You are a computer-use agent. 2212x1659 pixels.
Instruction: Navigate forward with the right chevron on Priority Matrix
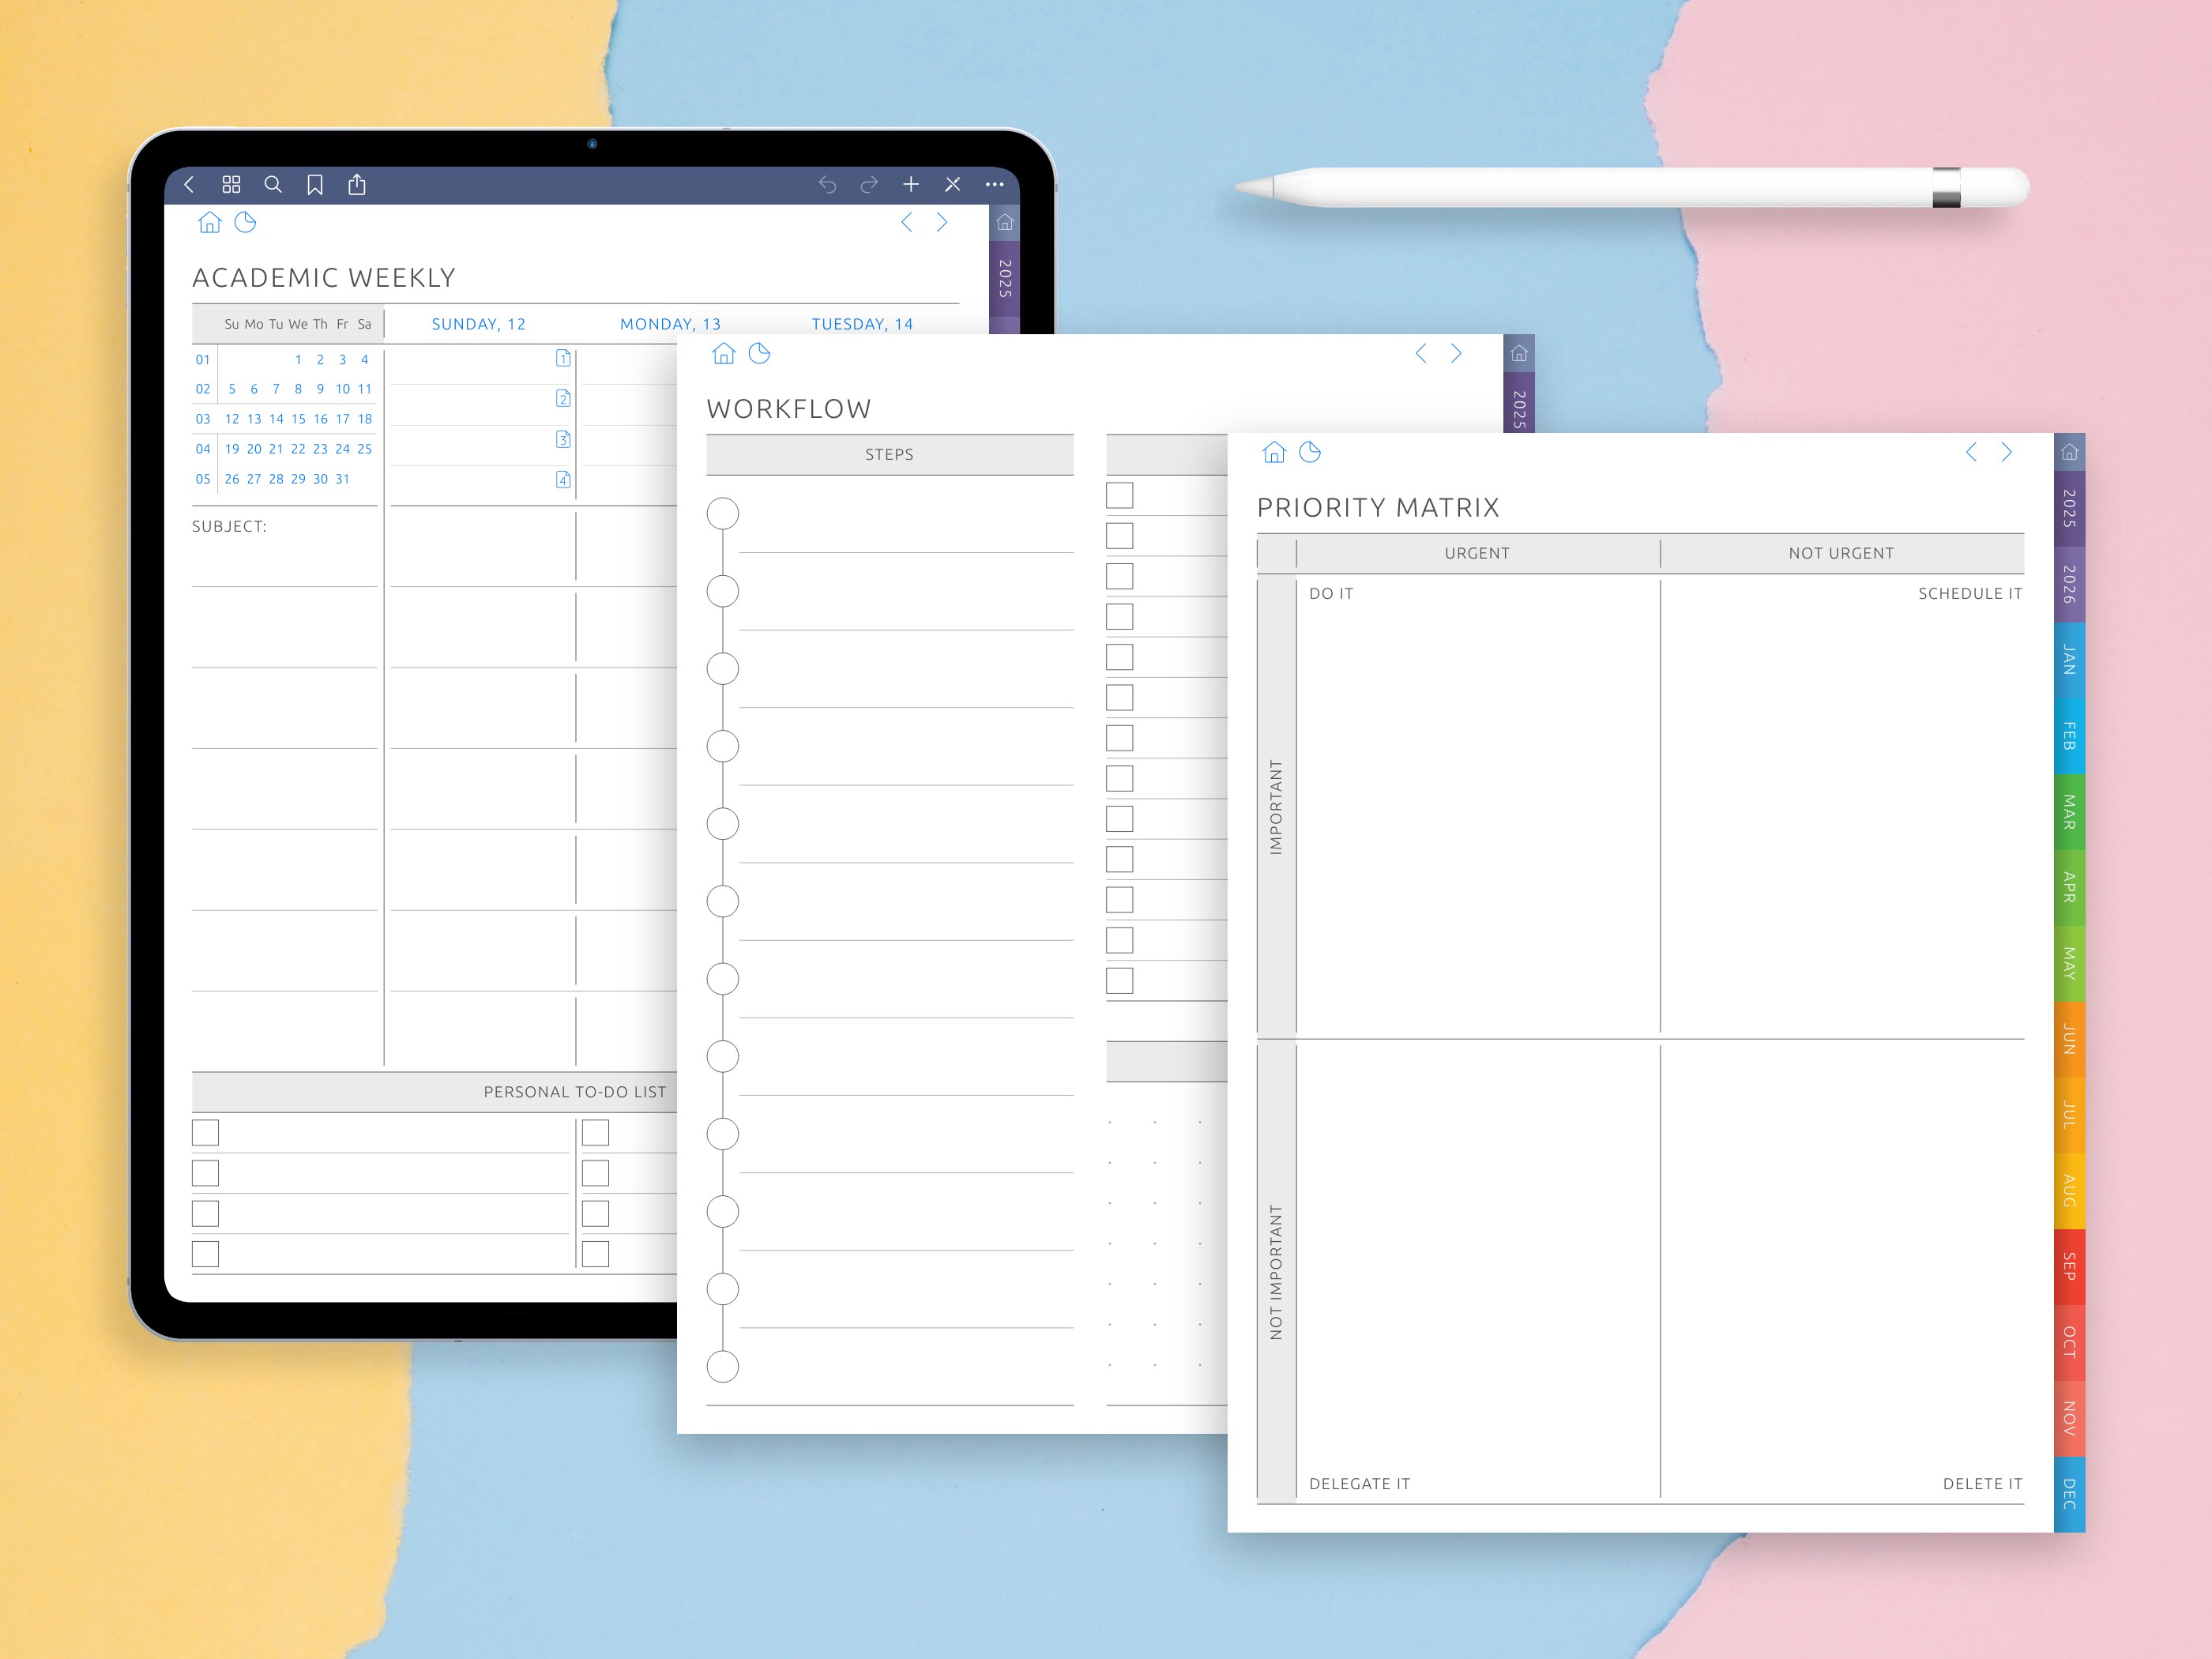click(x=2006, y=452)
